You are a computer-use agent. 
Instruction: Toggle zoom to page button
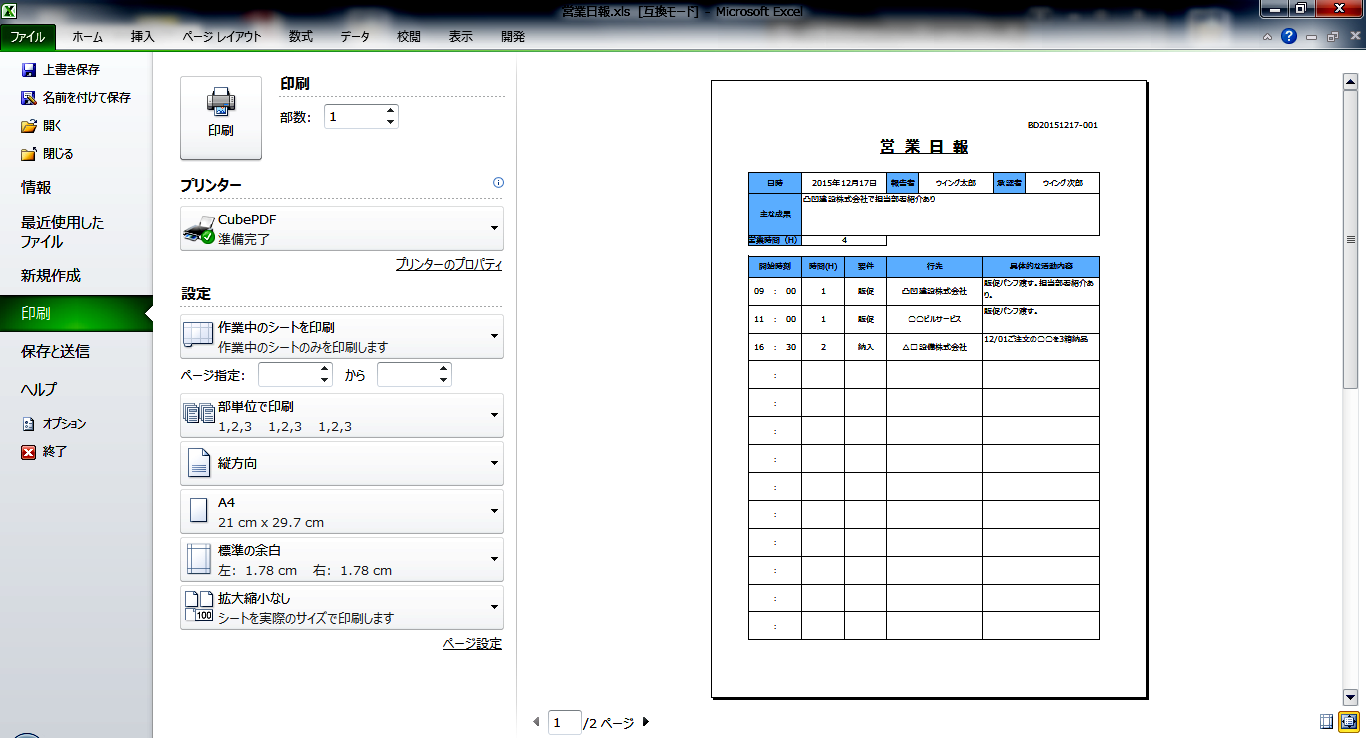coord(1350,721)
